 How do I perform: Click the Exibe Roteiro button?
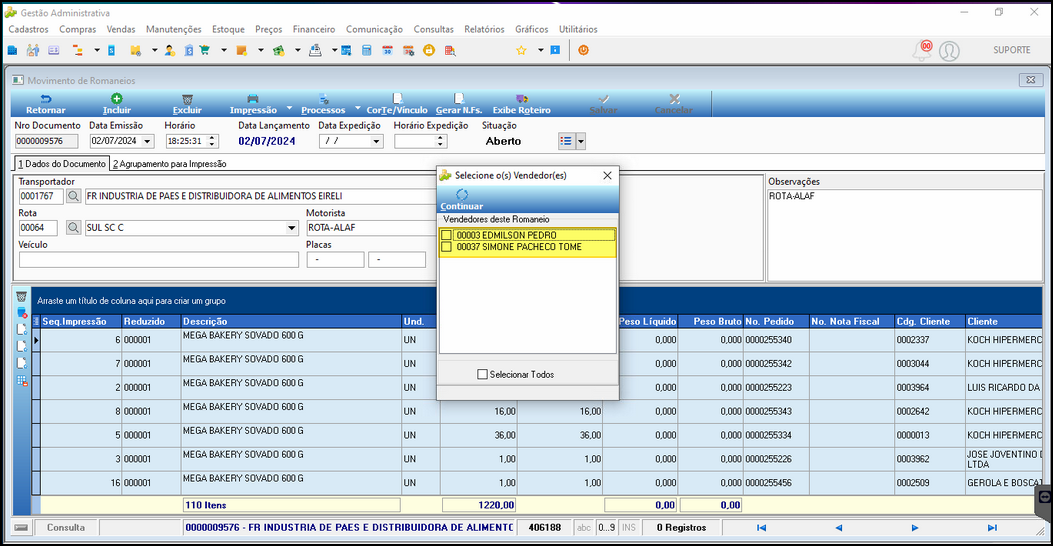point(522,104)
